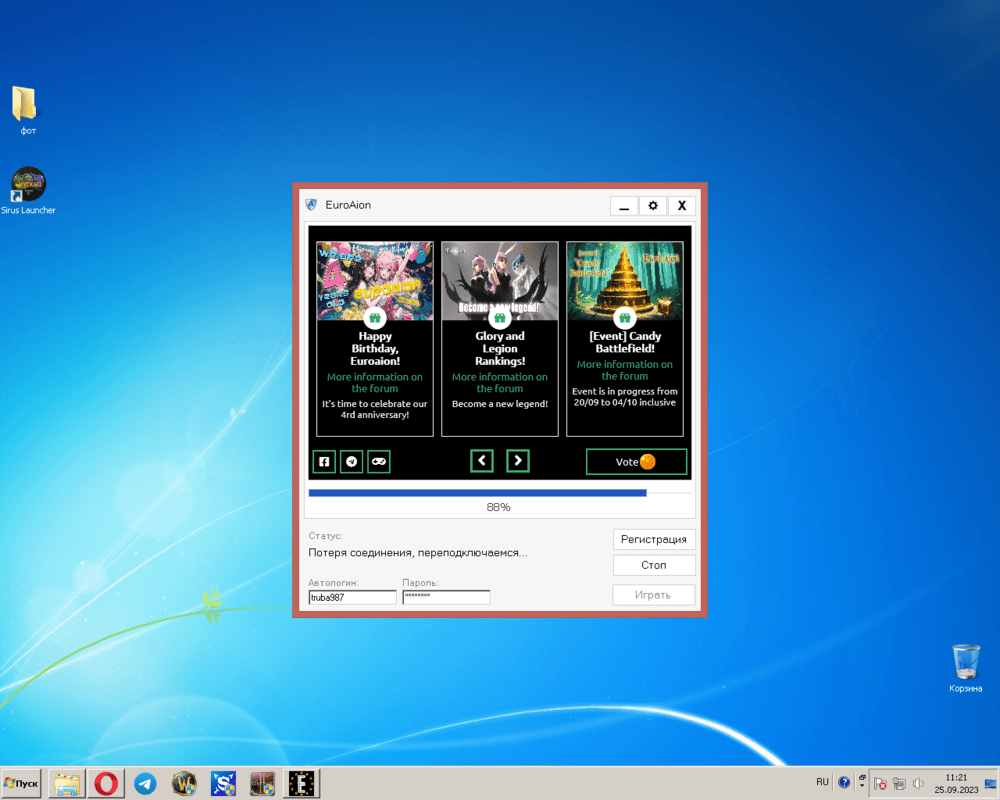Follow forum link under Happy Birthday news
Viewport: 1000px width, 800px height.
tap(374, 382)
